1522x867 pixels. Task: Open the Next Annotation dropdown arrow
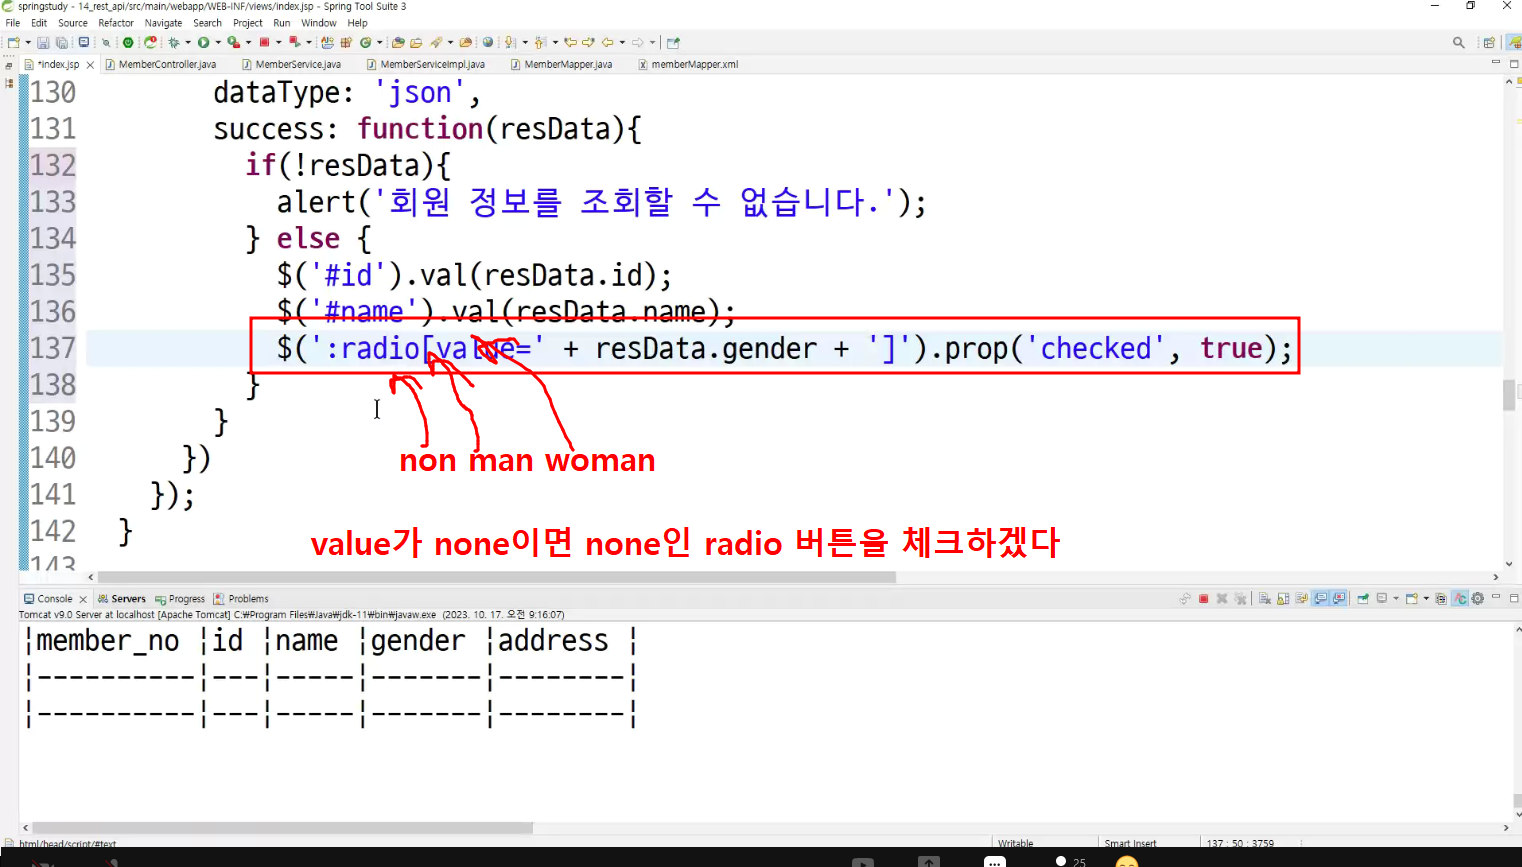point(525,42)
